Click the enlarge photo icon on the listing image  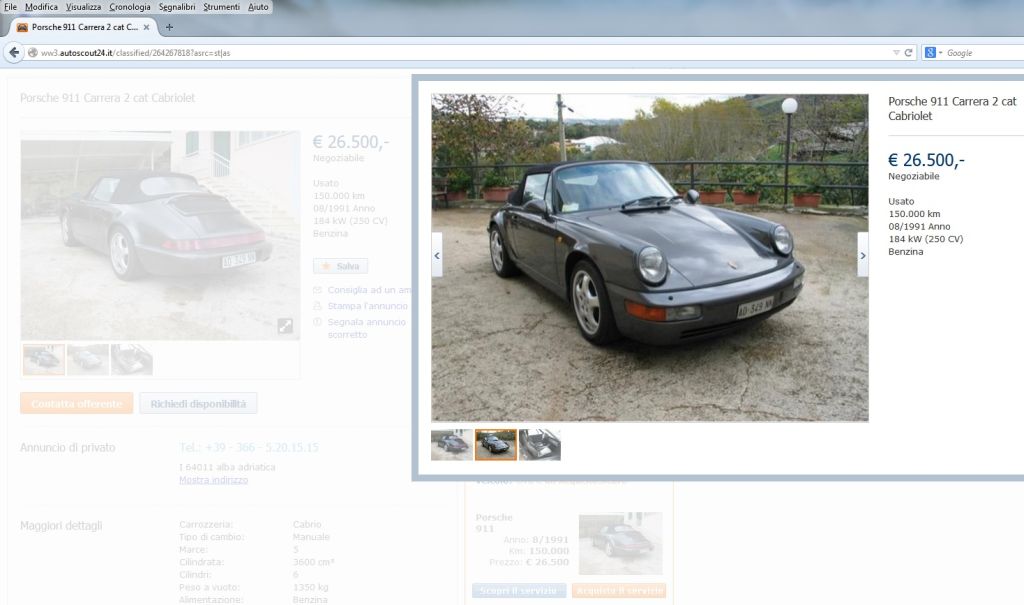coord(285,325)
